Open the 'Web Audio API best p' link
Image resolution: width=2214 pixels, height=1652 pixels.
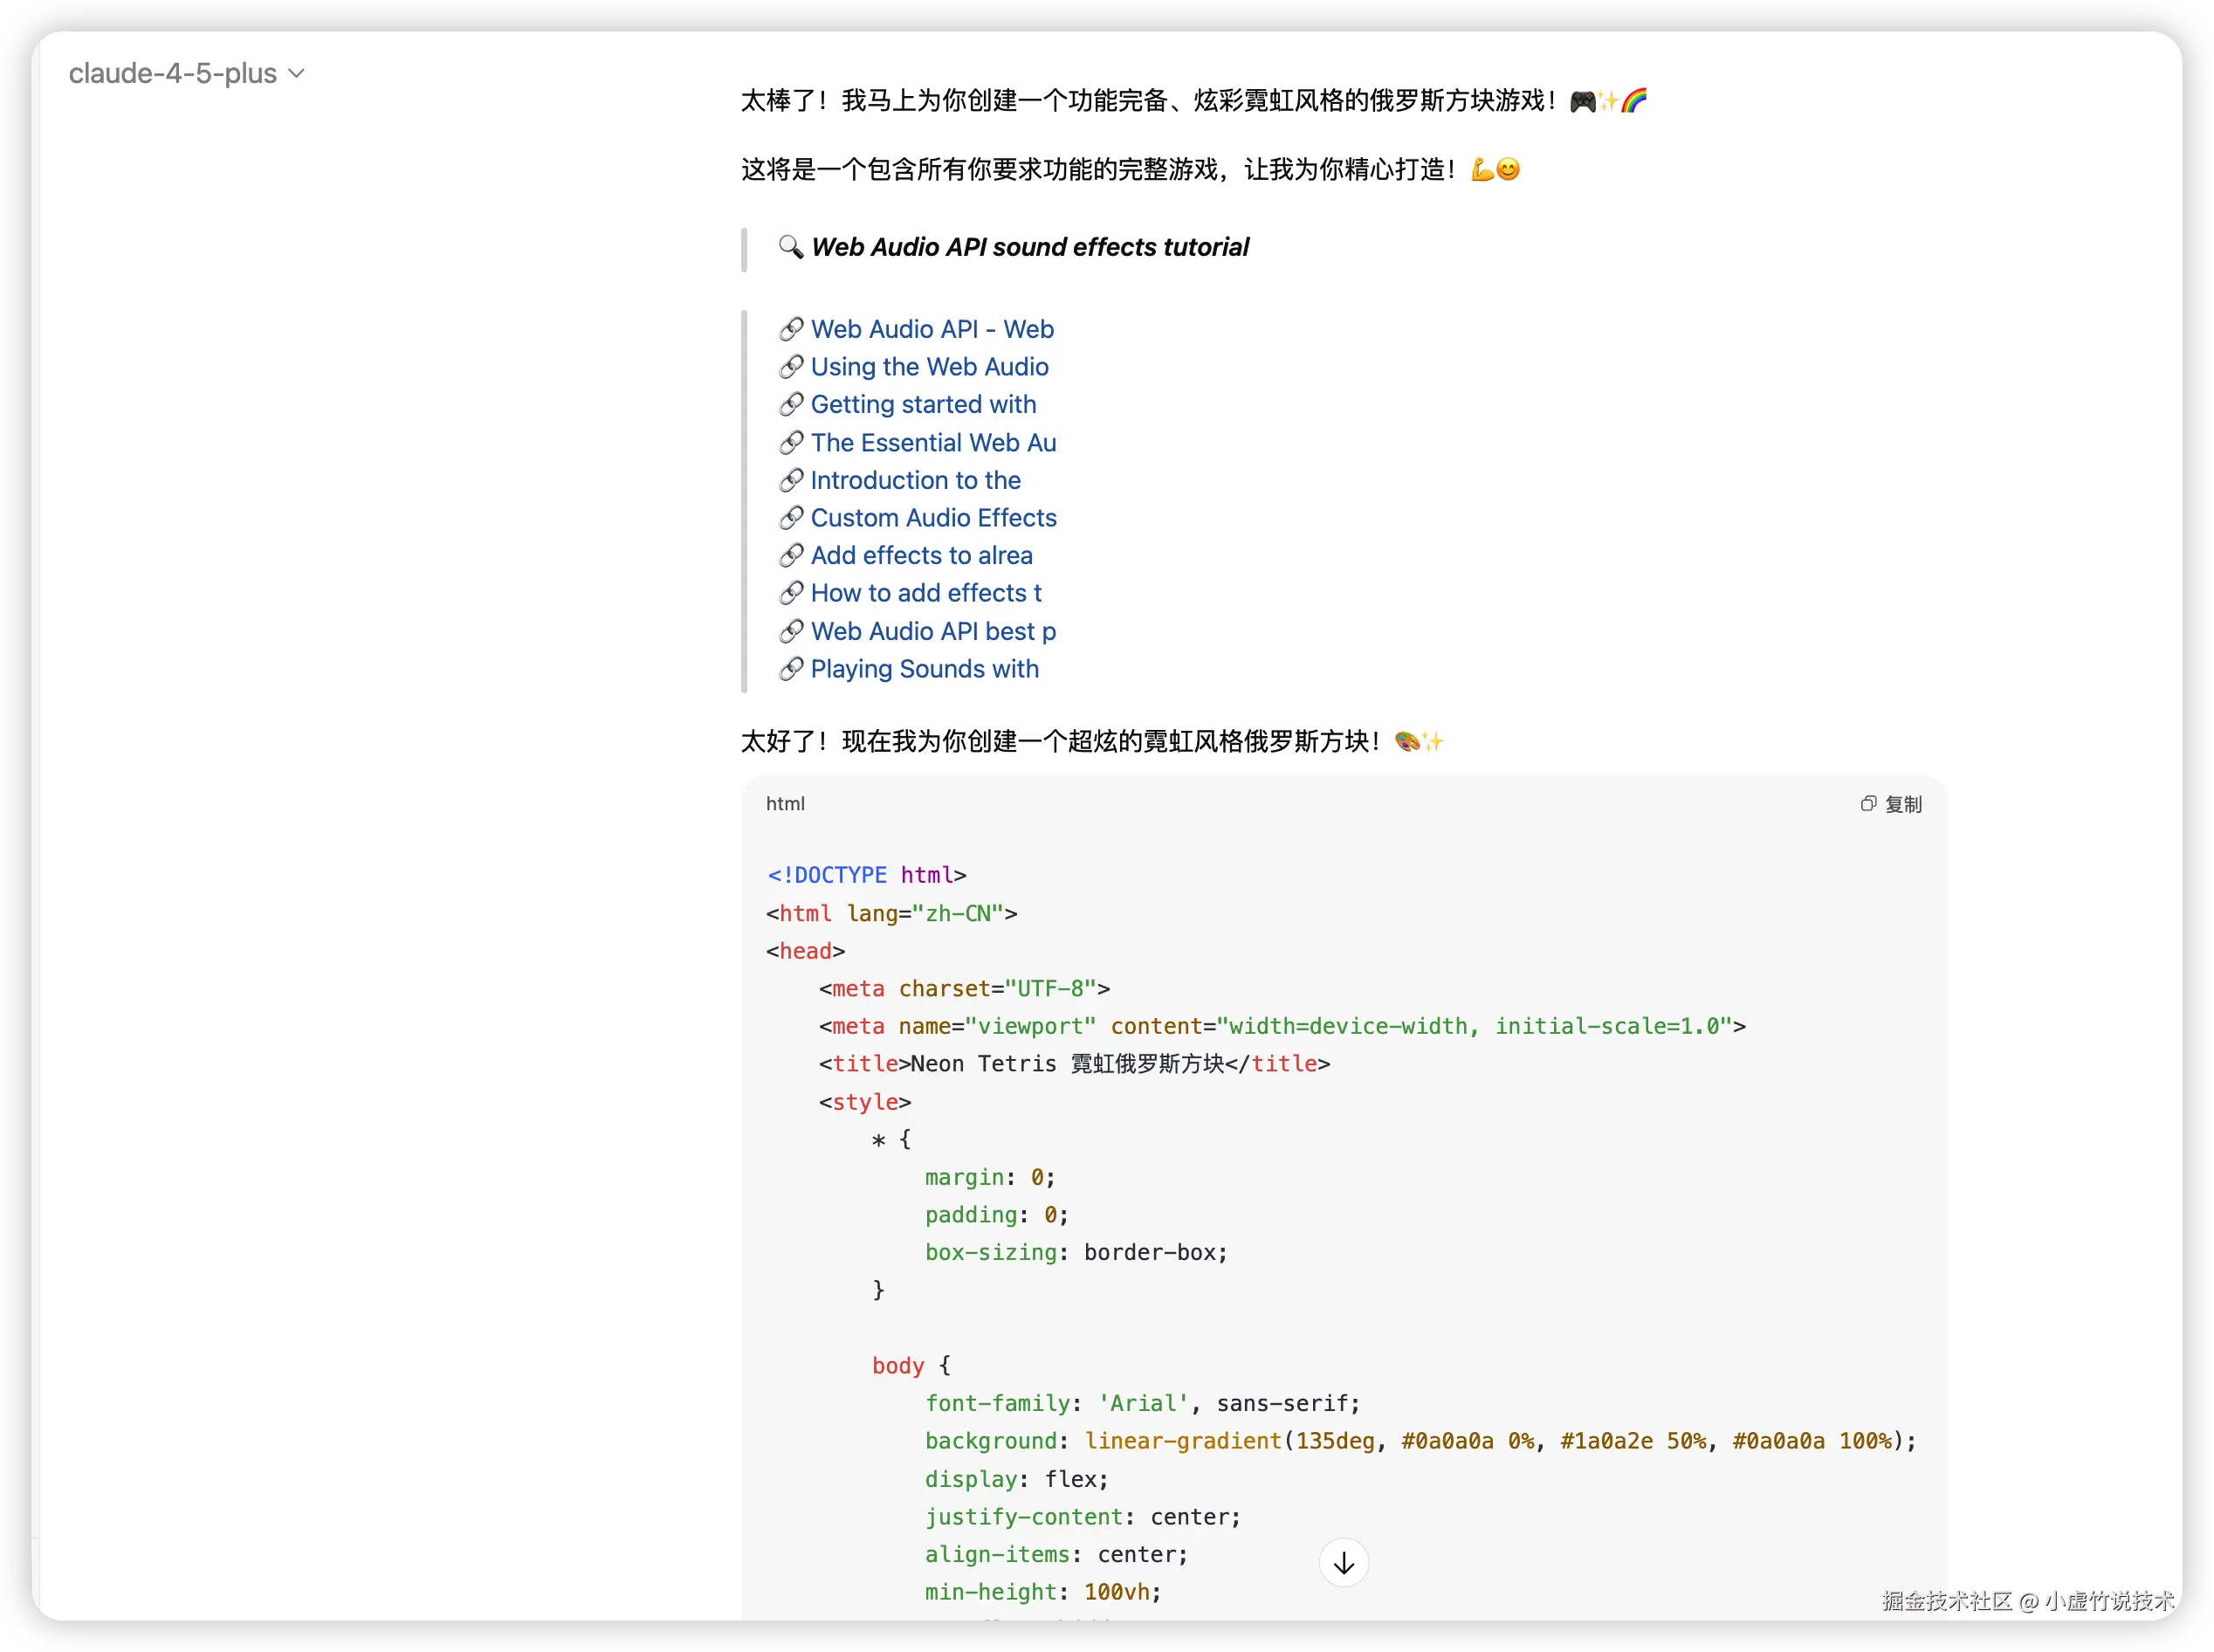pos(932,631)
